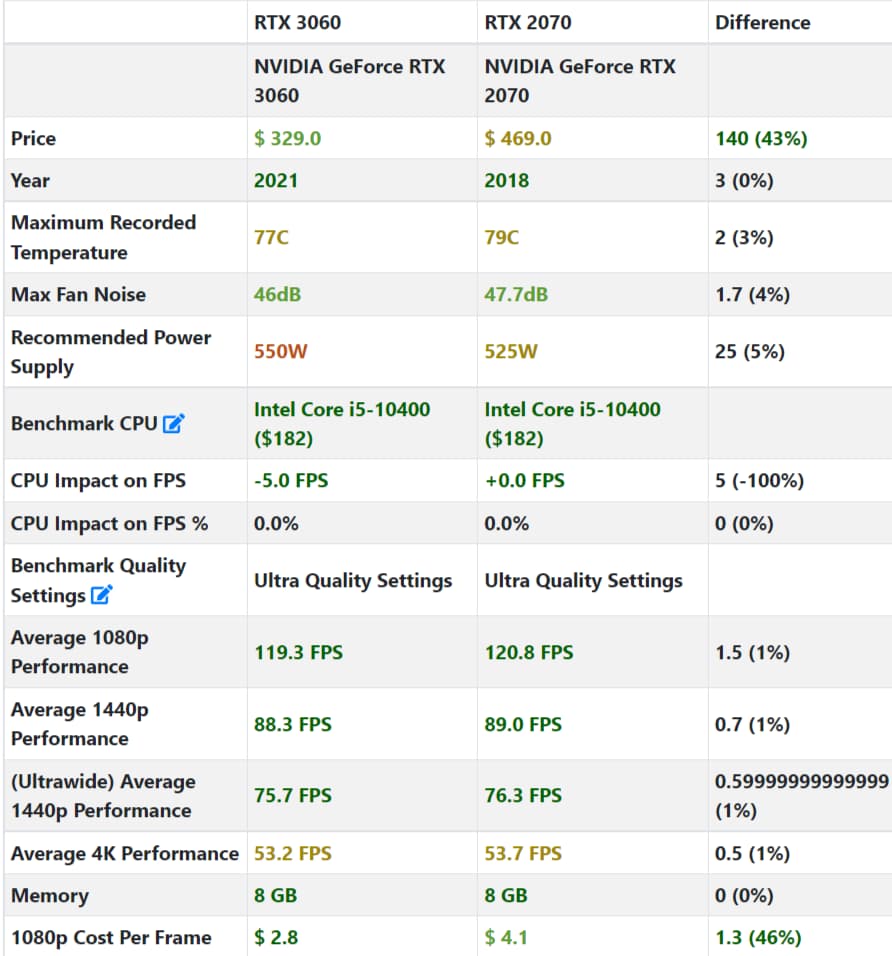Click the Intel Core i5-10400 under RTX 3060
Viewport: 892px width, 956px height.
pyautogui.click(x=342, y=410)
